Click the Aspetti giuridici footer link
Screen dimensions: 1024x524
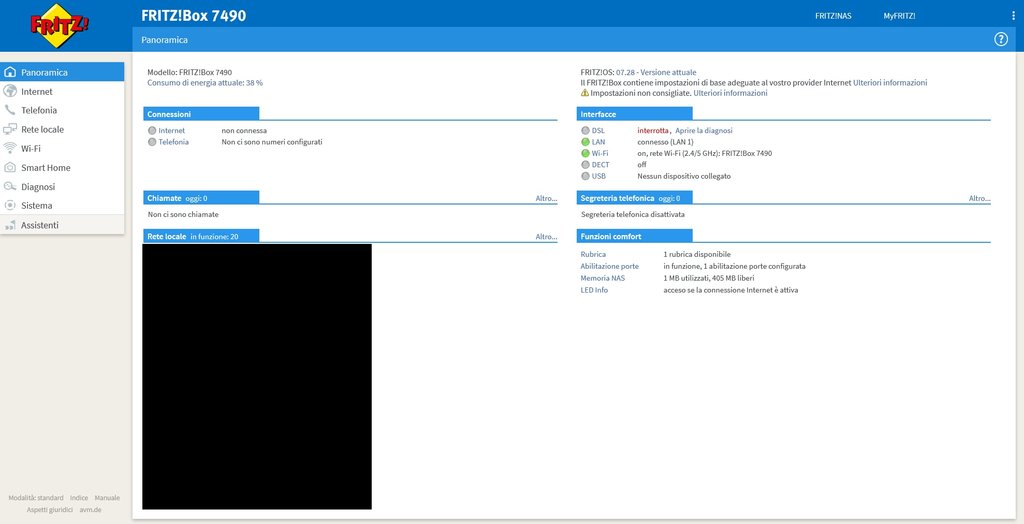(x=50, y=510)
